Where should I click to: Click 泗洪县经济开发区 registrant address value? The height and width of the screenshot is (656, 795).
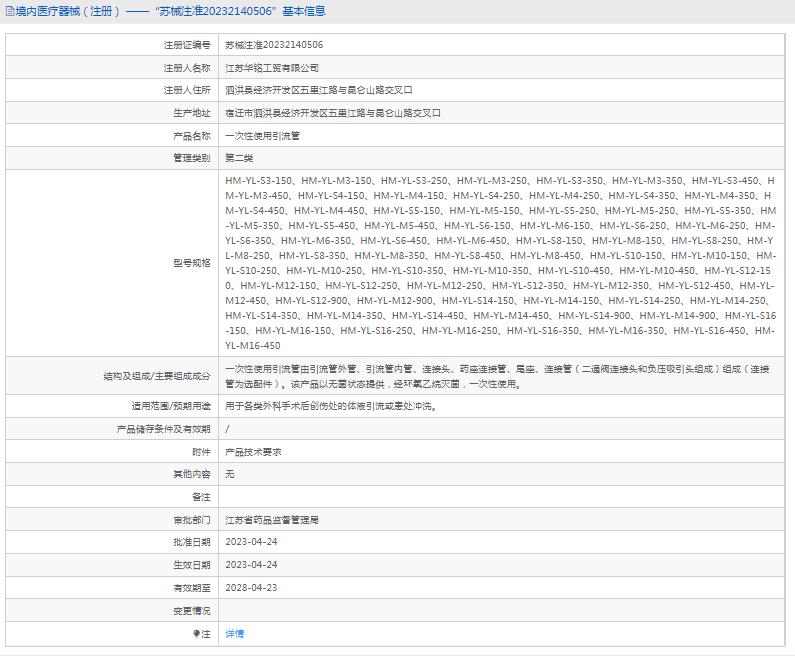pos(318,90)
